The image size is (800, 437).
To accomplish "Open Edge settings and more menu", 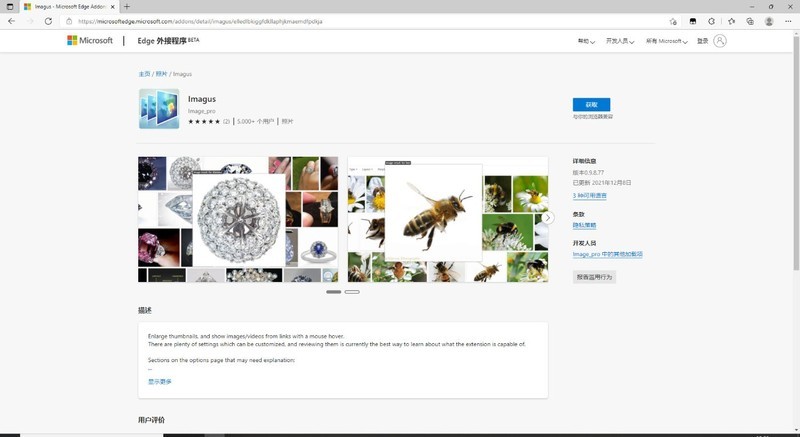I will click(788, 21).
